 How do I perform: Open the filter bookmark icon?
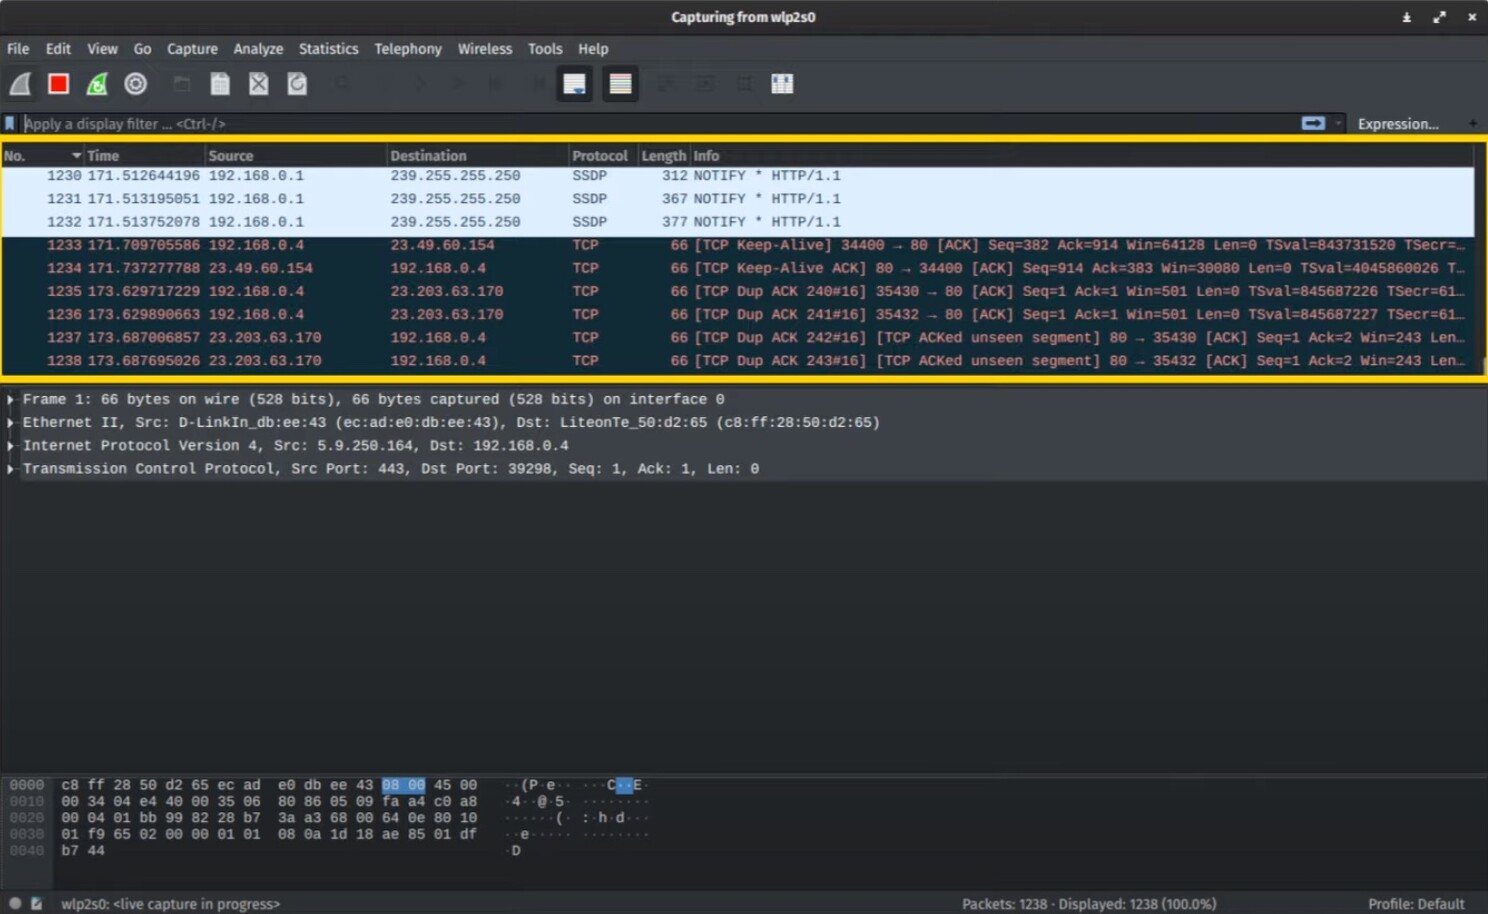click(10, 124)
